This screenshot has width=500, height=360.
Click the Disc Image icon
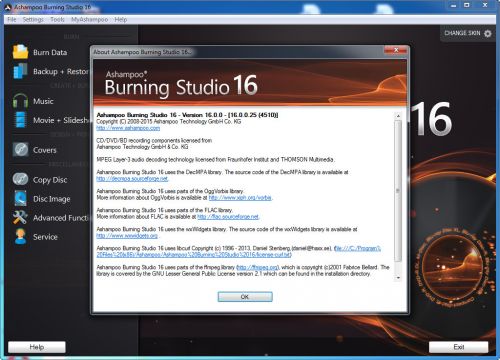[20, 198]
